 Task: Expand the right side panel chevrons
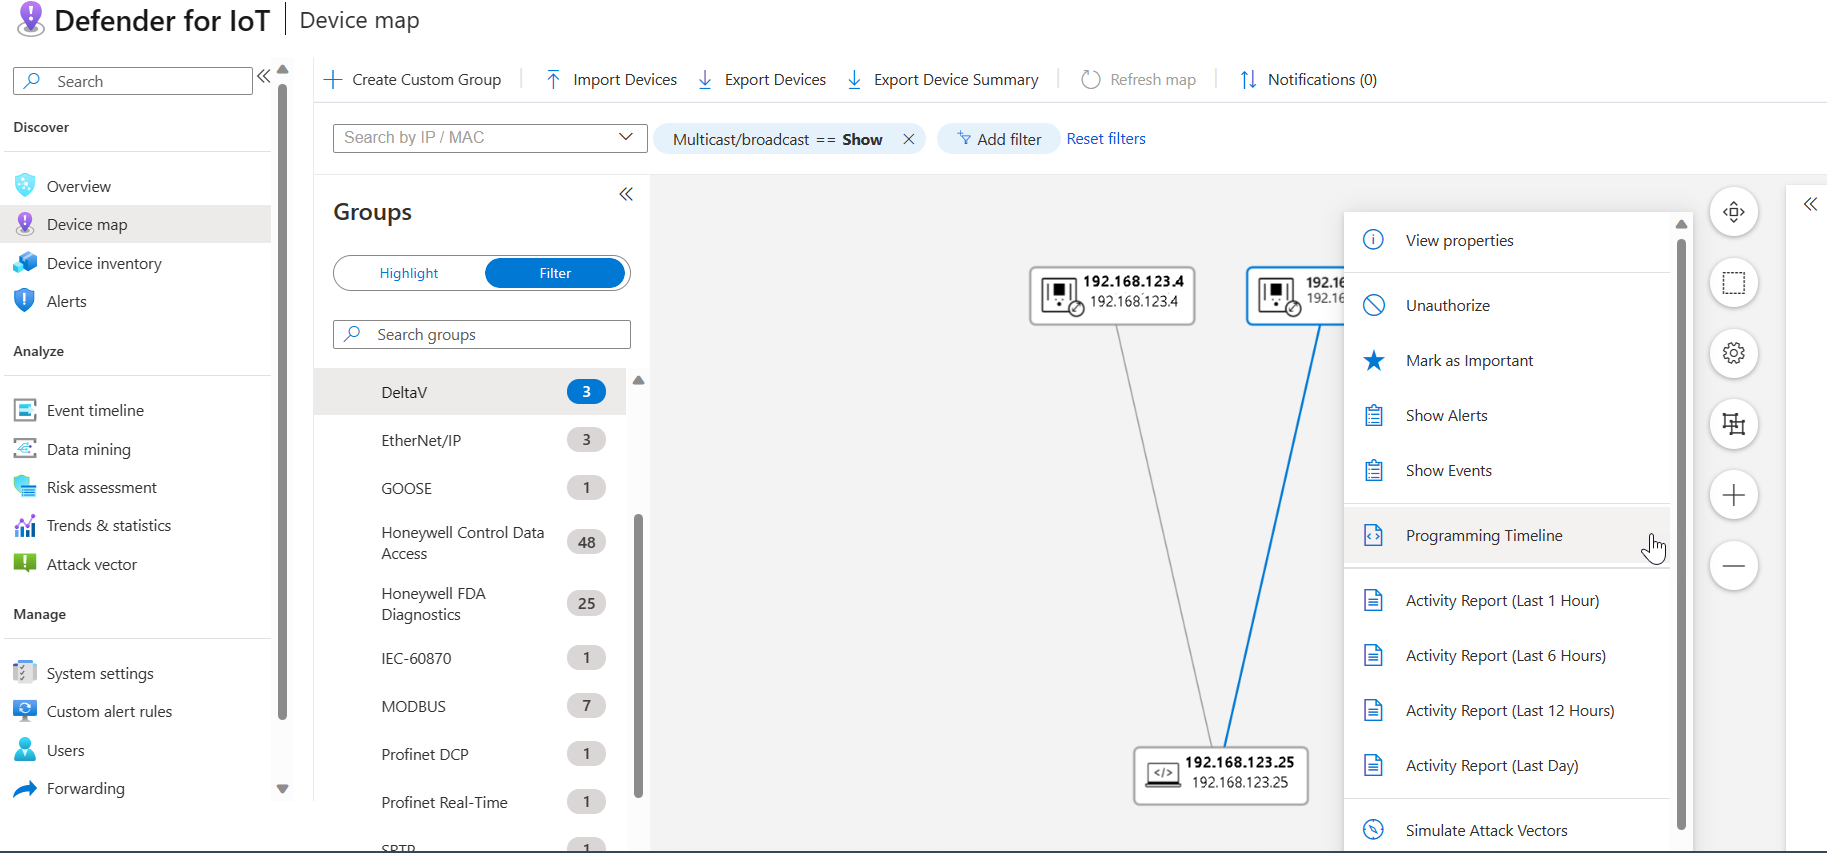coord(1810,204)
